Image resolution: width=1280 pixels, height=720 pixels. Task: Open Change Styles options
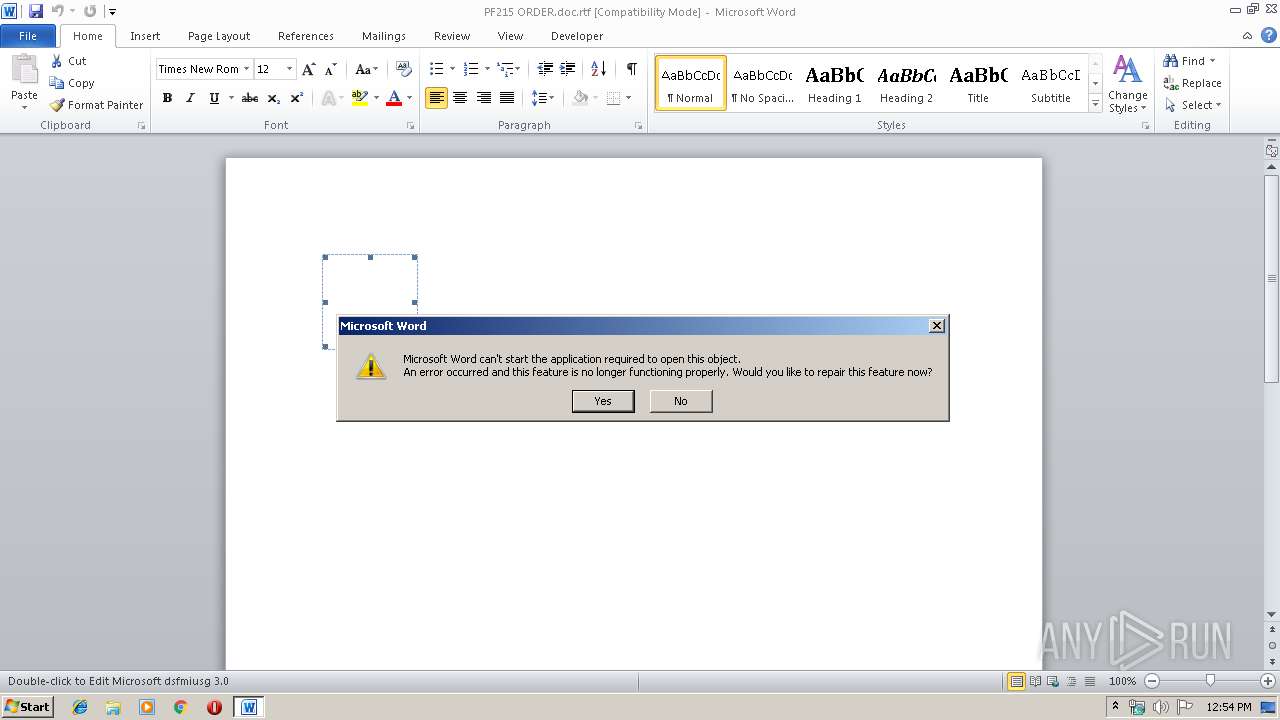[x=1127, y=85]
